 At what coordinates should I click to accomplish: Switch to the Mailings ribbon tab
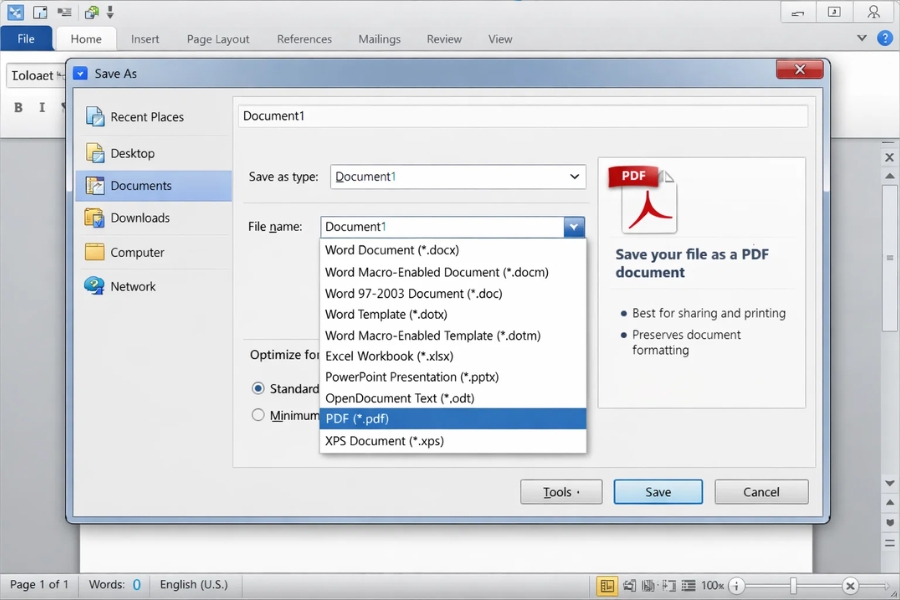[379, 39]
